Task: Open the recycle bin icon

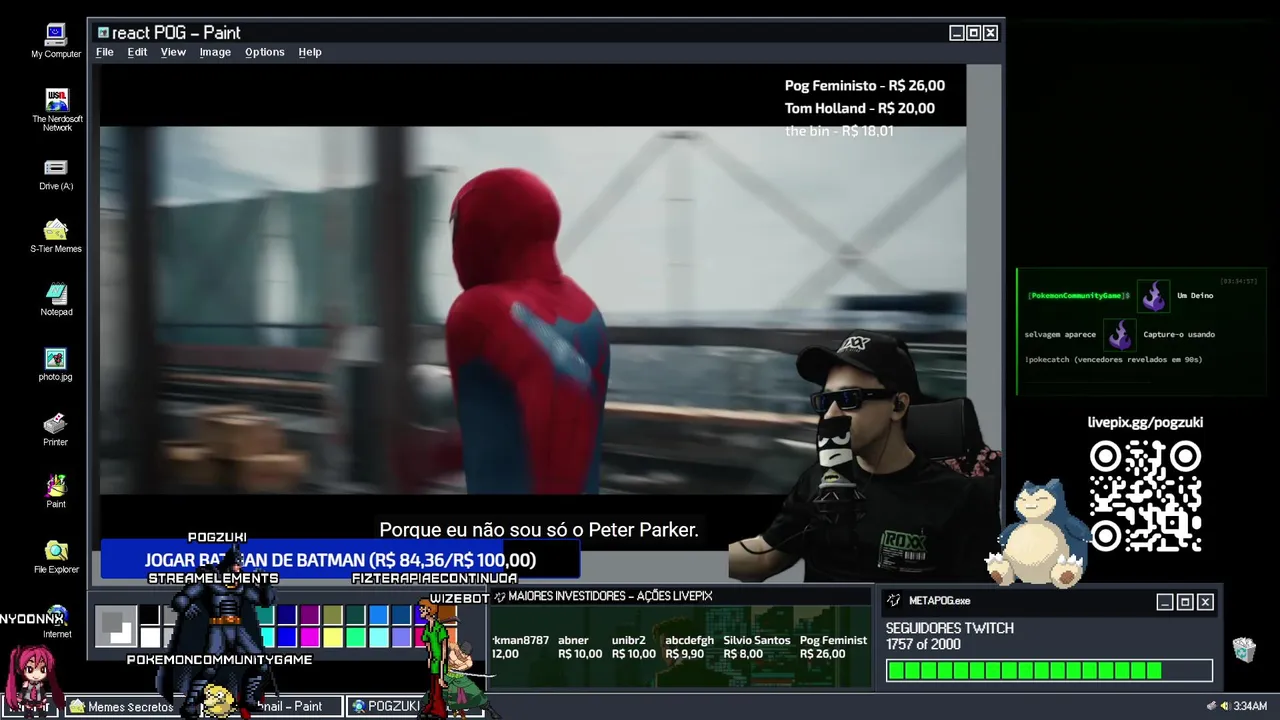Action: tap(1243, 650)
